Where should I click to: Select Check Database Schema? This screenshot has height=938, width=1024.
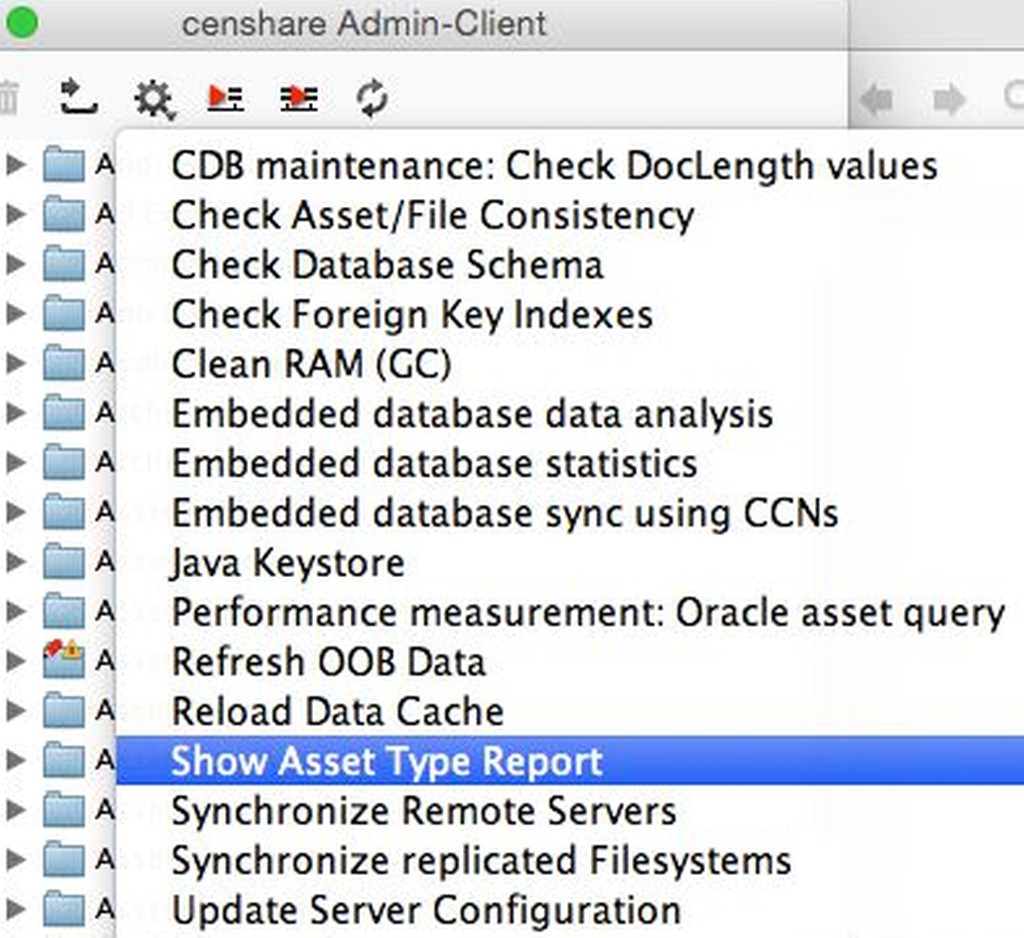[387, 265]
